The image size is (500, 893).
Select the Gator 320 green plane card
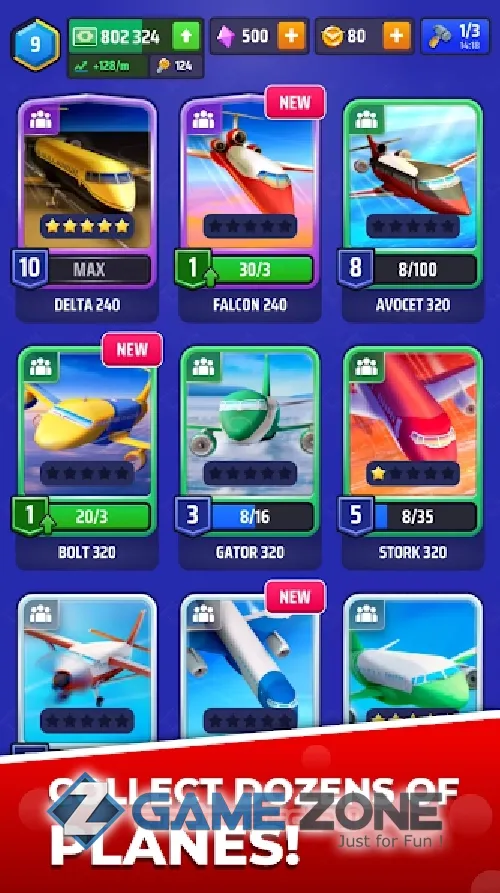tap(250, 457)
